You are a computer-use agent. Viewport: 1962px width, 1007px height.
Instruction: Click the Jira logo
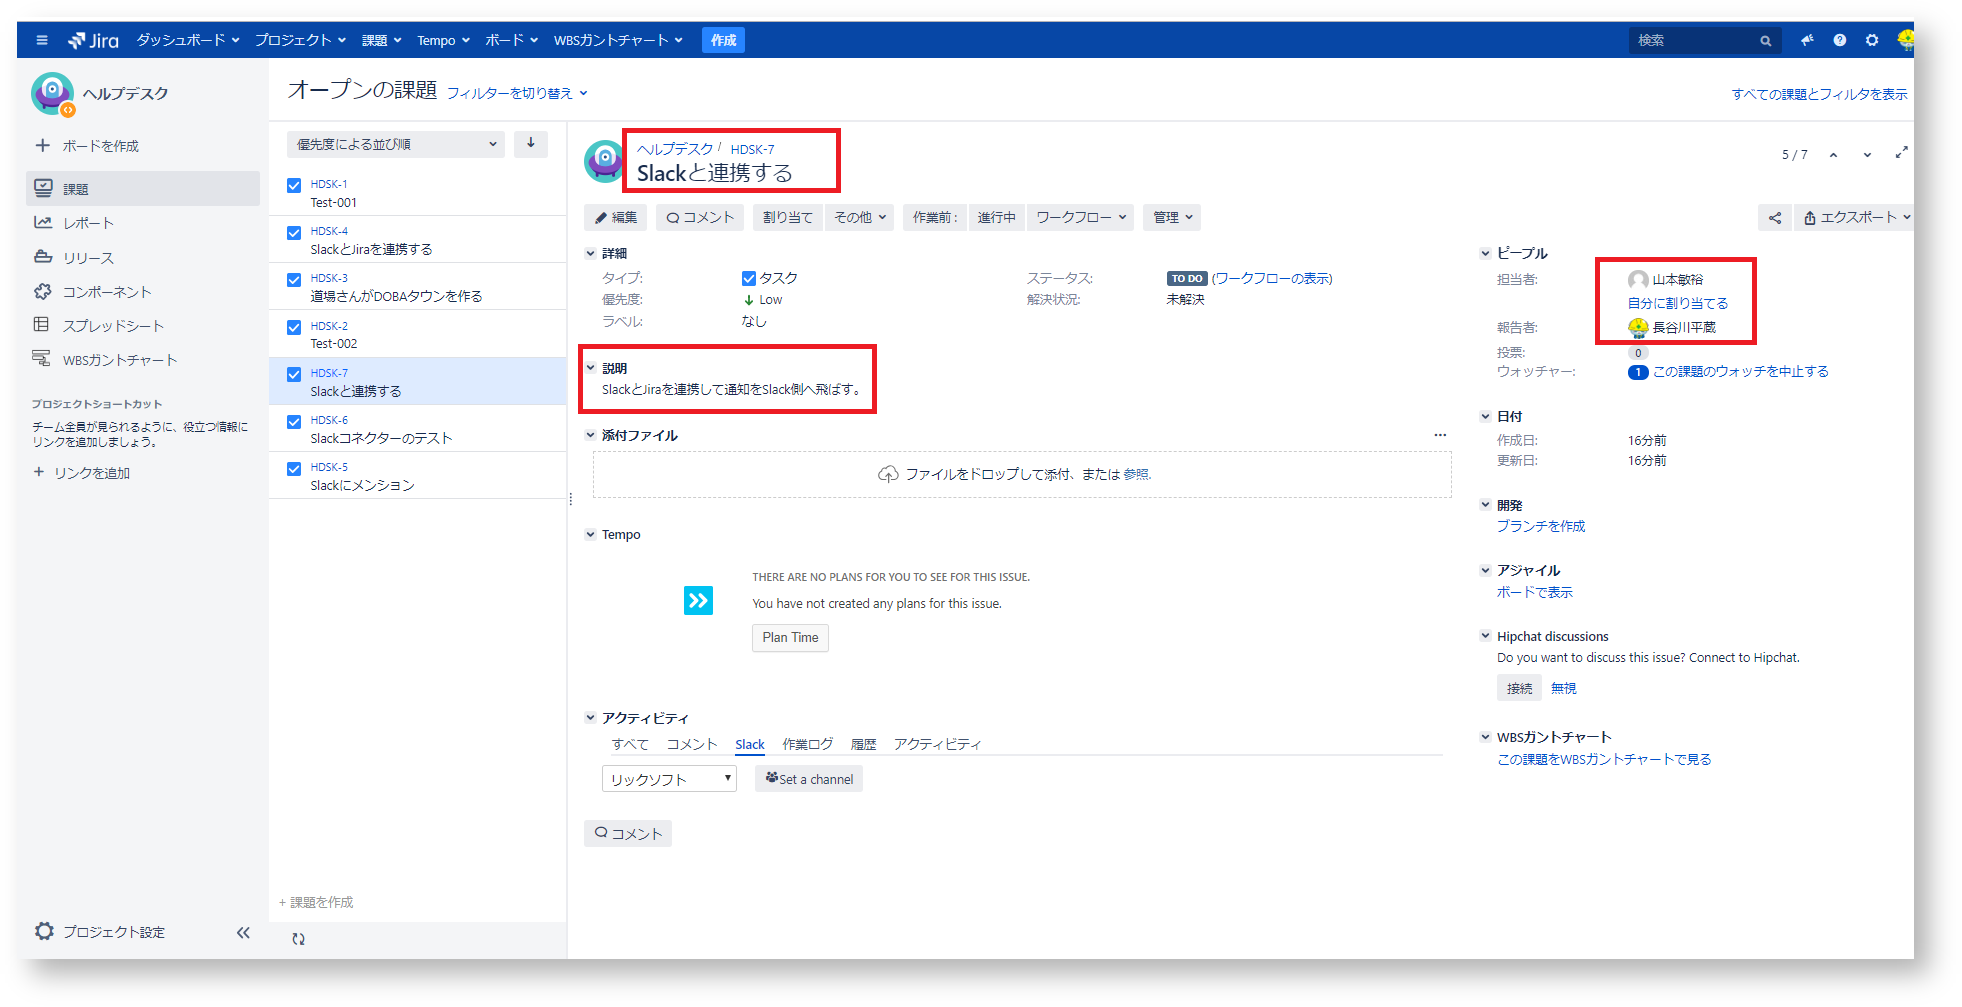click(x=93, y=40)
